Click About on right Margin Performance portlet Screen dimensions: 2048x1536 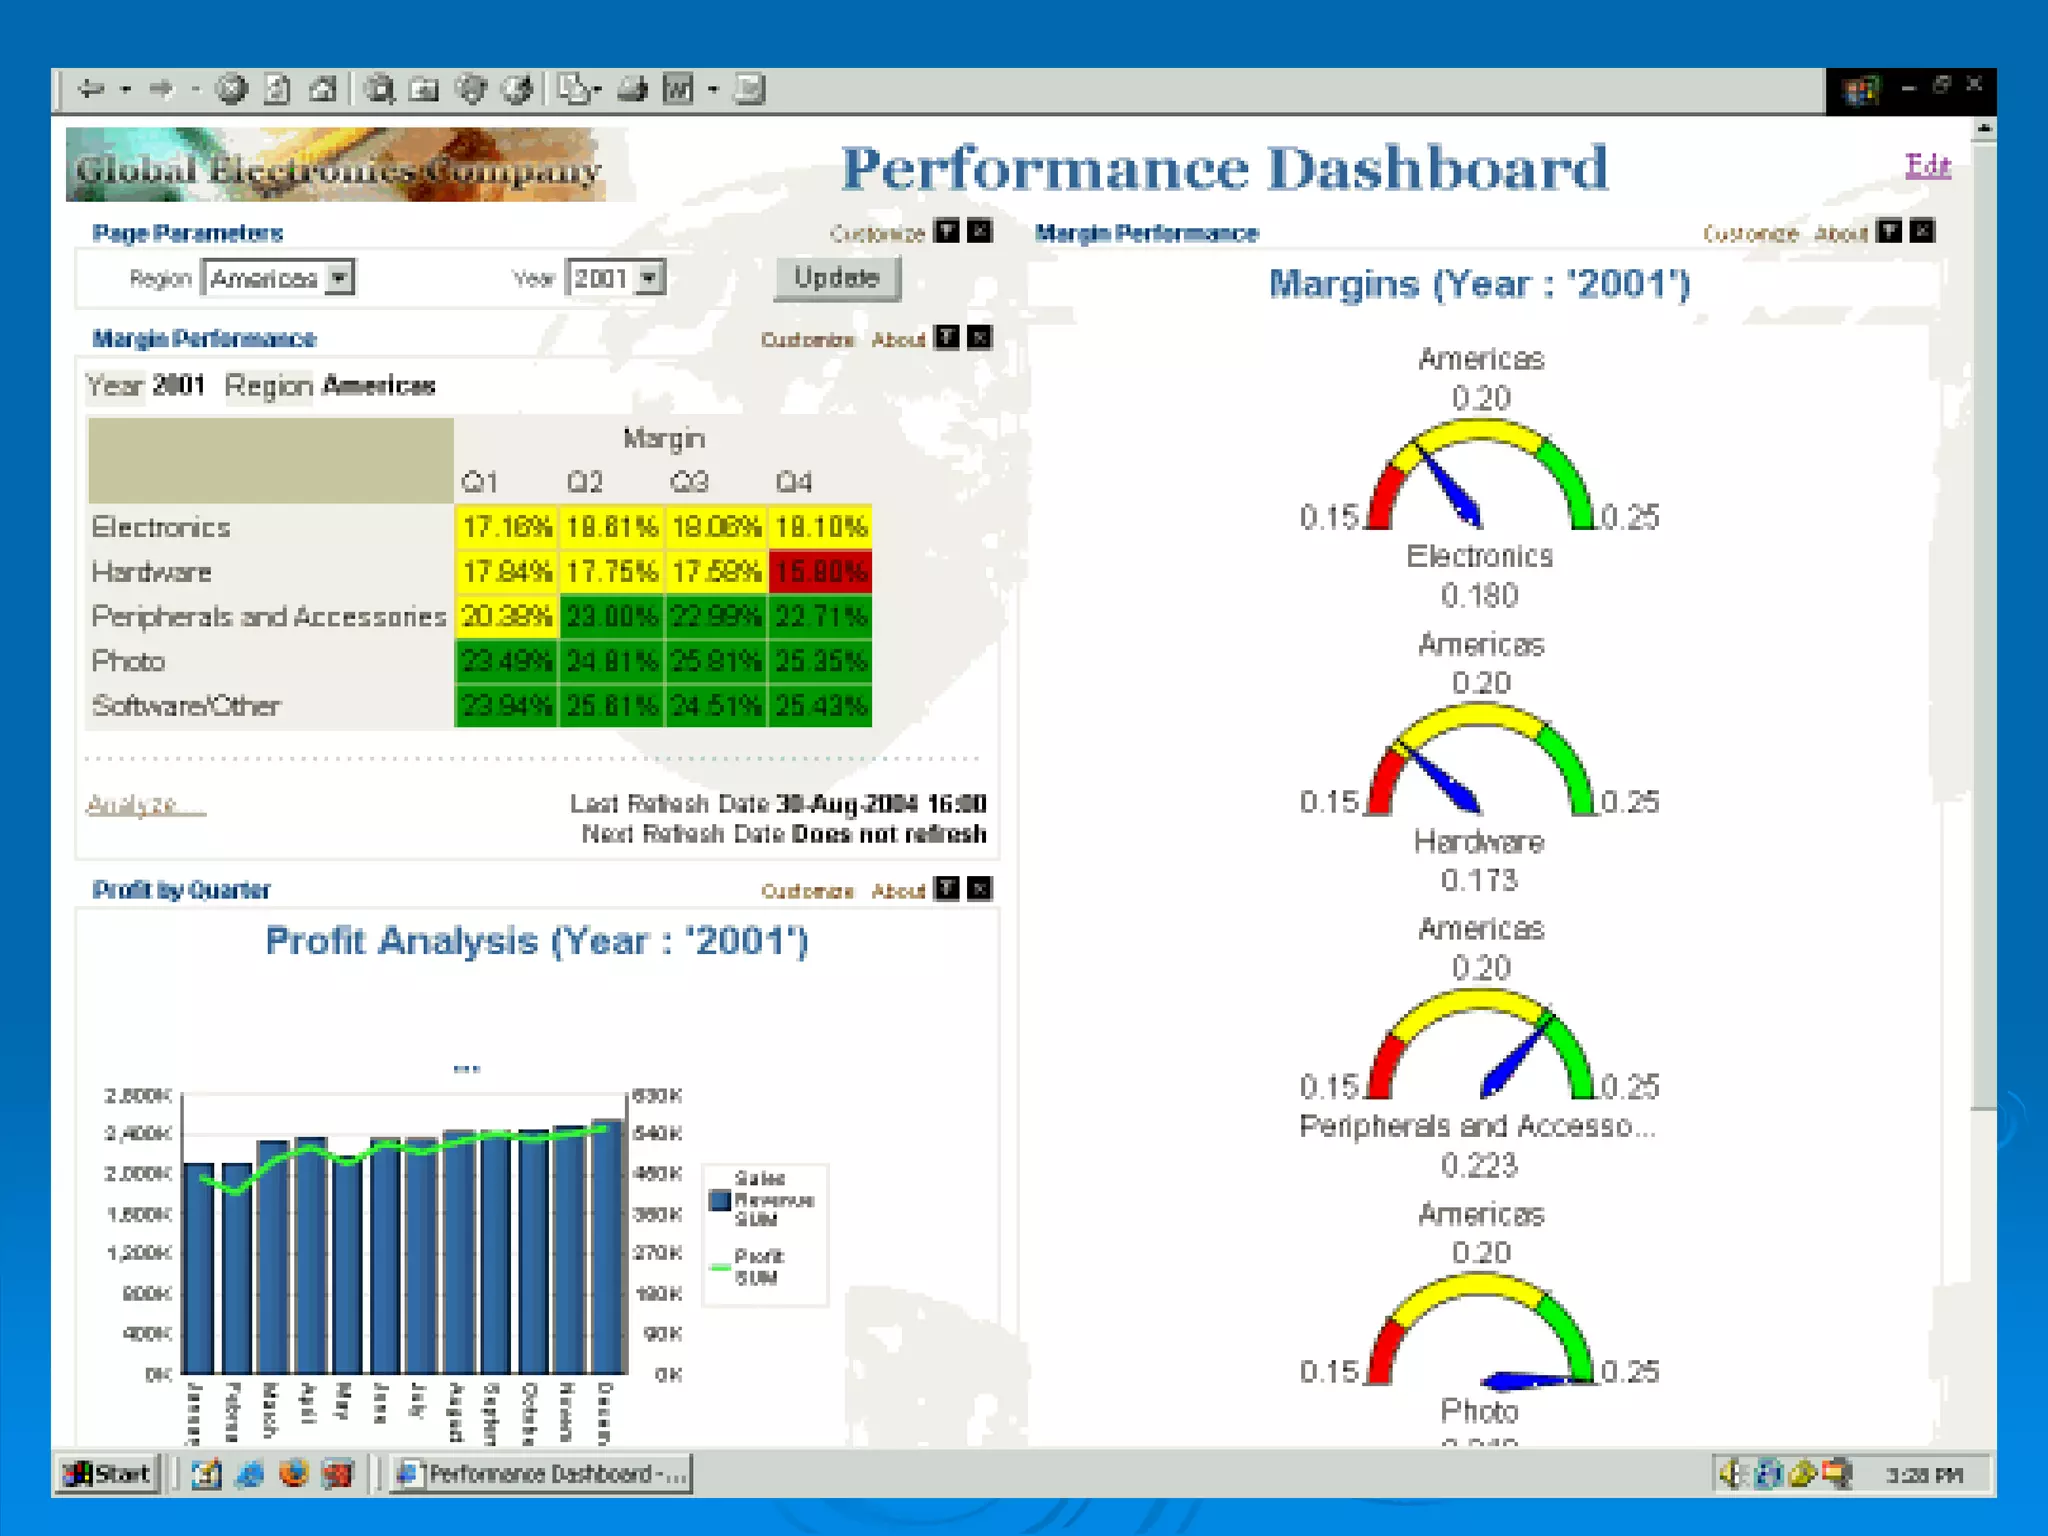click(x=1840, y=234)
